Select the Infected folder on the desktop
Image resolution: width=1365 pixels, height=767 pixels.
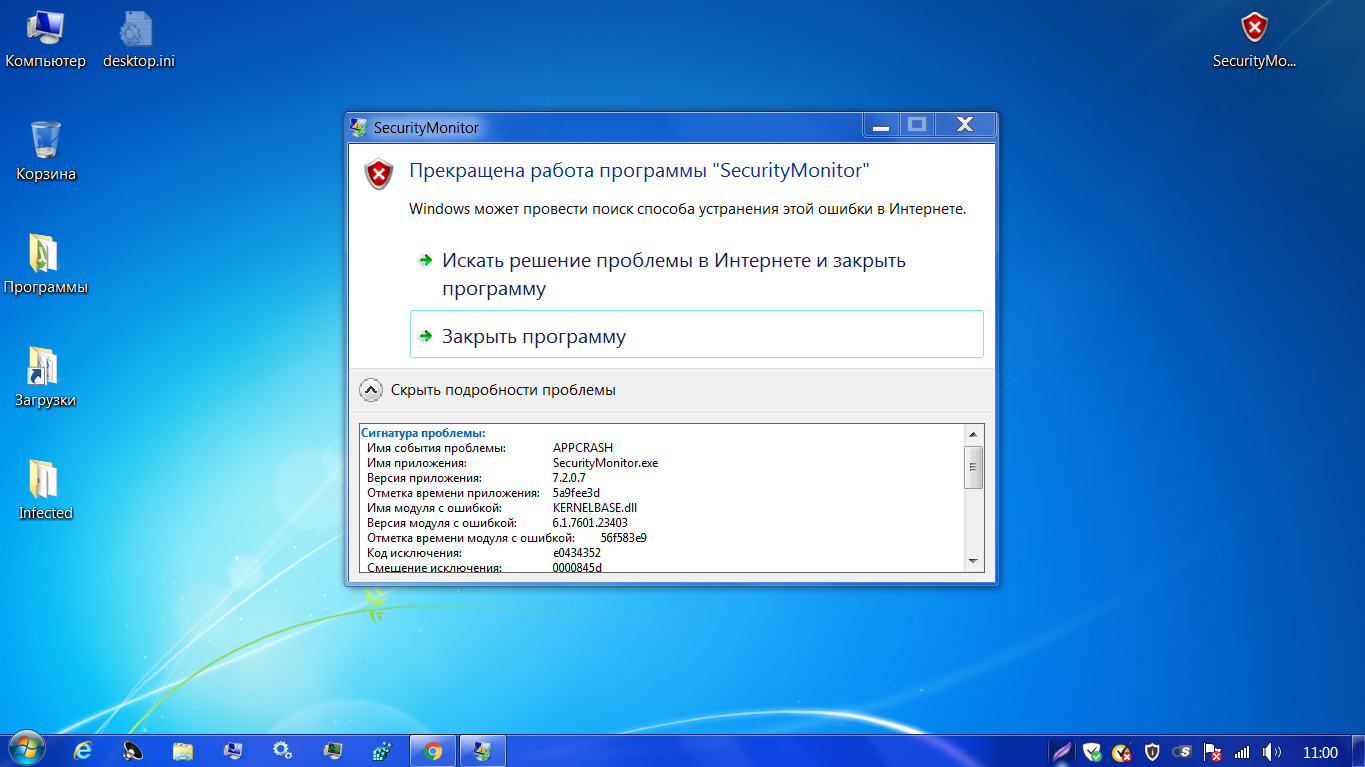tap(46, 491)
